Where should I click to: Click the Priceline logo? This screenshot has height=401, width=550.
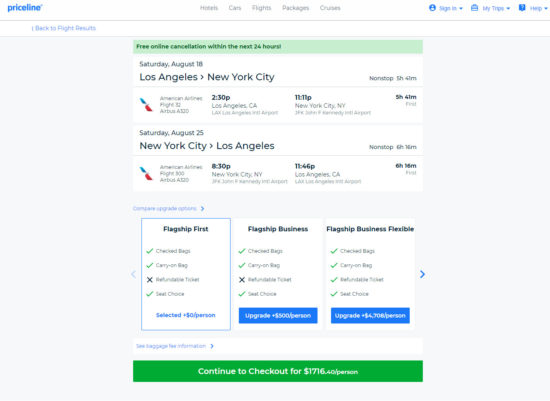(25, 8)
